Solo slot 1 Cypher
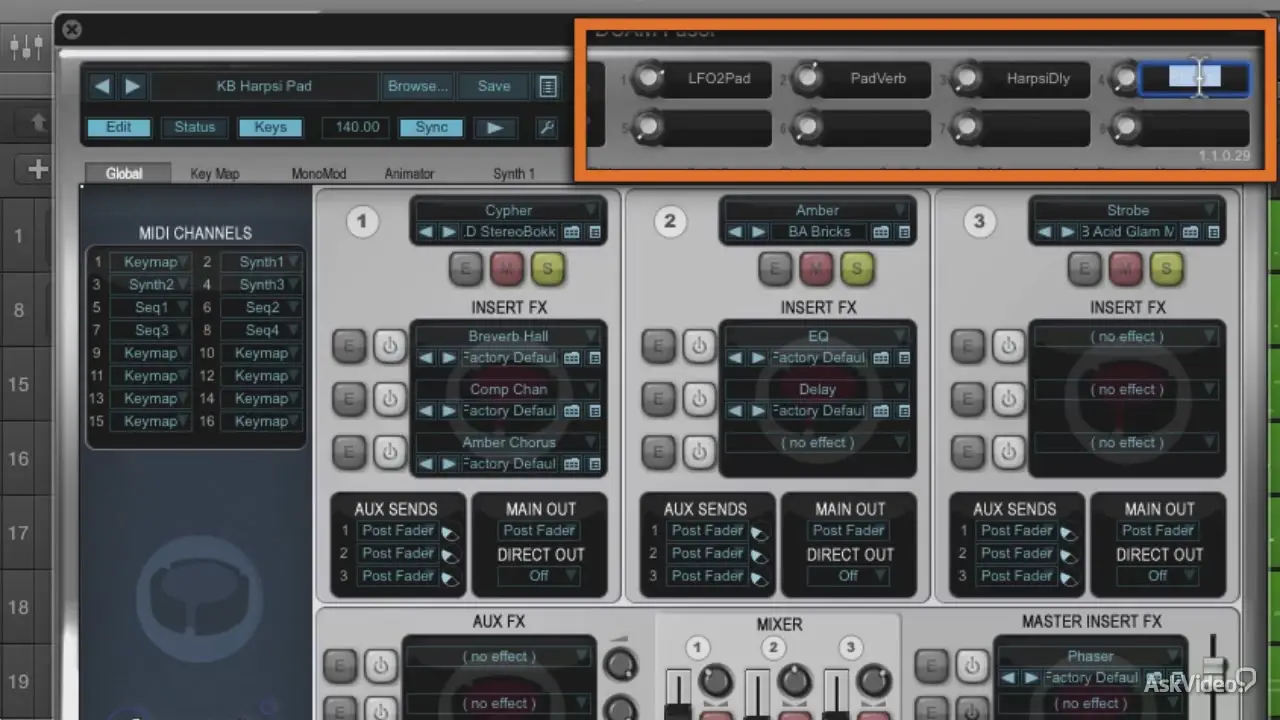Screen dimensions: 1280x720 [547, 267]
